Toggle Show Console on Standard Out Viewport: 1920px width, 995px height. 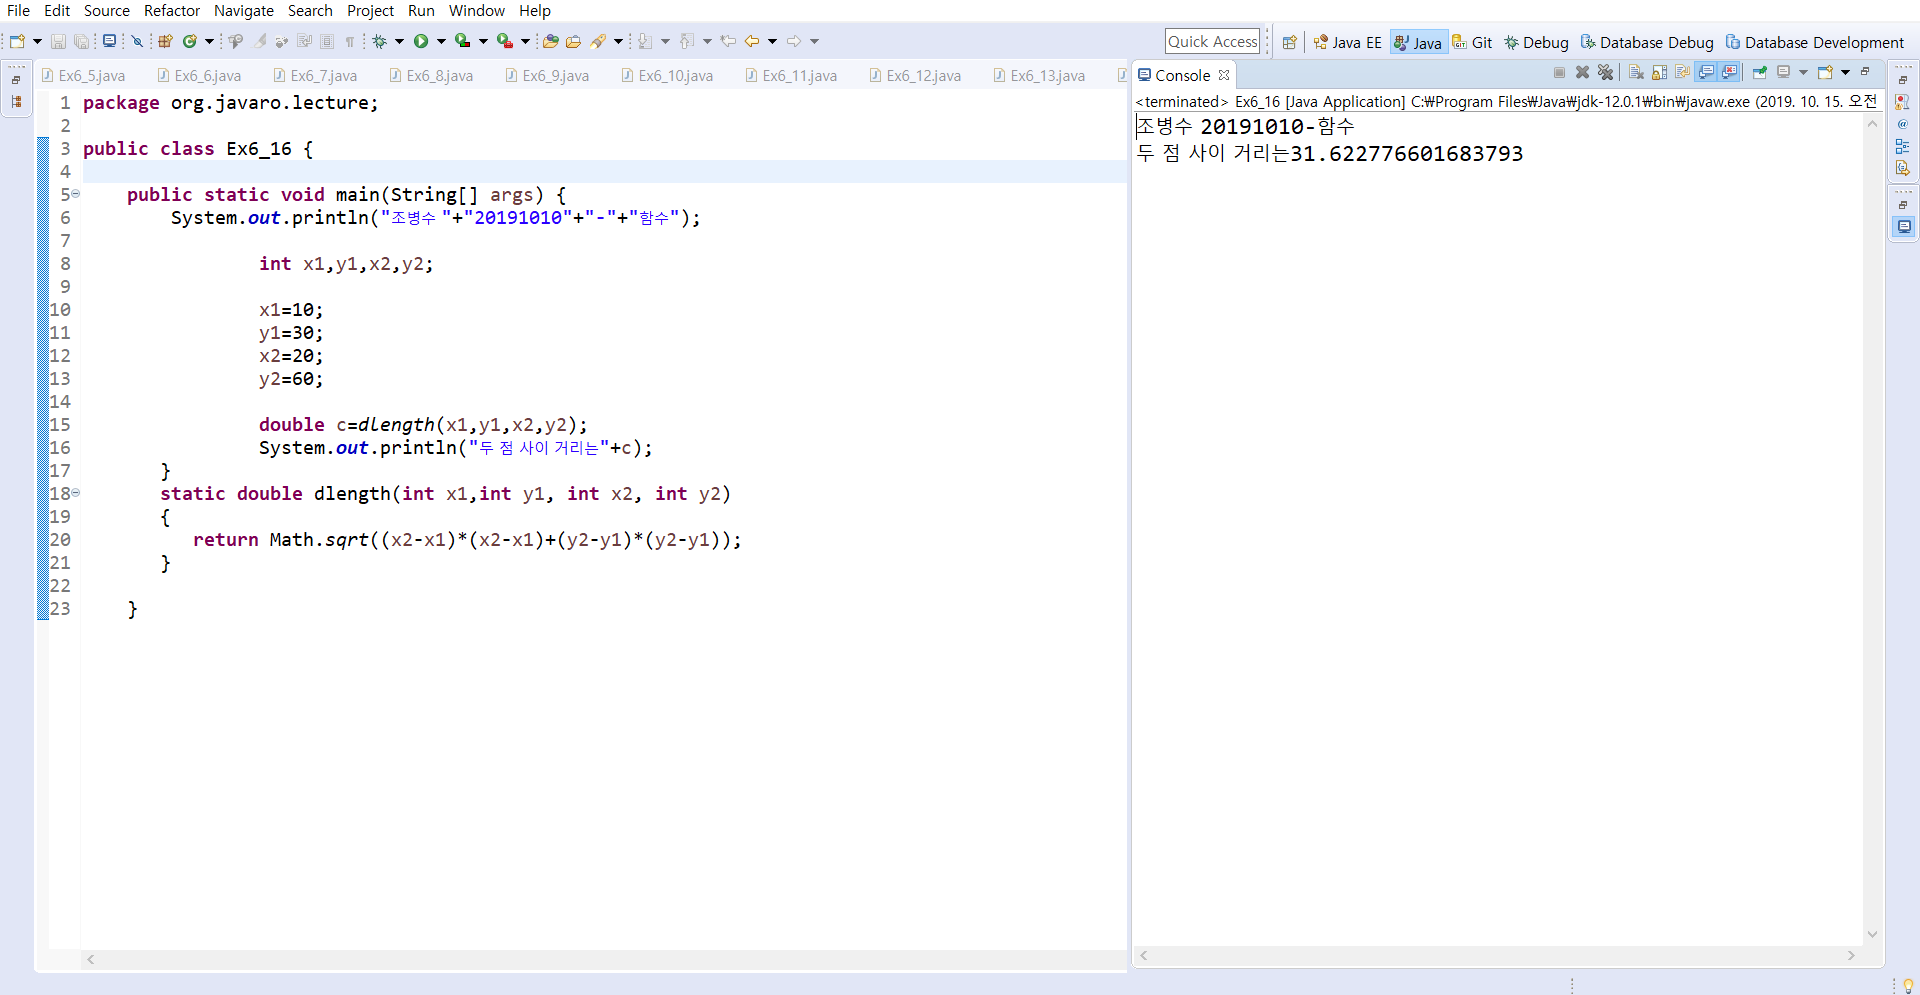coord(1706,72)
